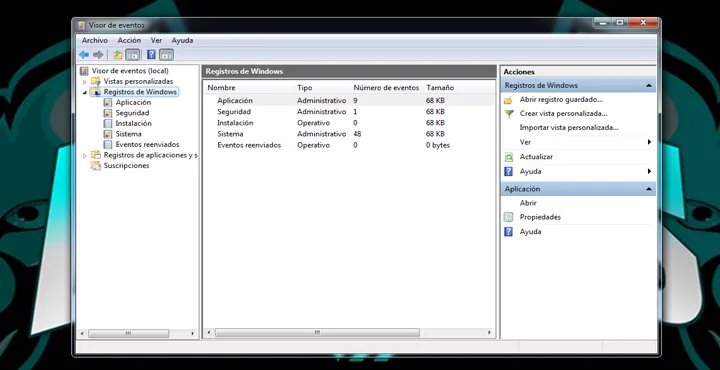The image size is (720, 370).
Task: Click the center pane horizontal scrollbar
Action: (317, 332)
